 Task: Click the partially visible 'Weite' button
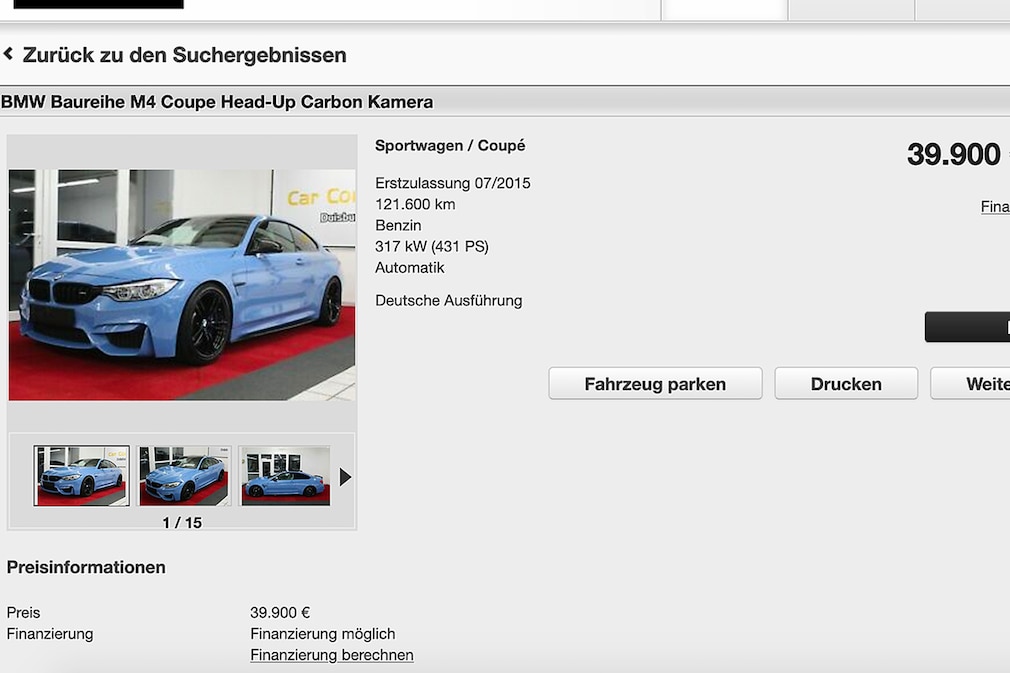970,384
